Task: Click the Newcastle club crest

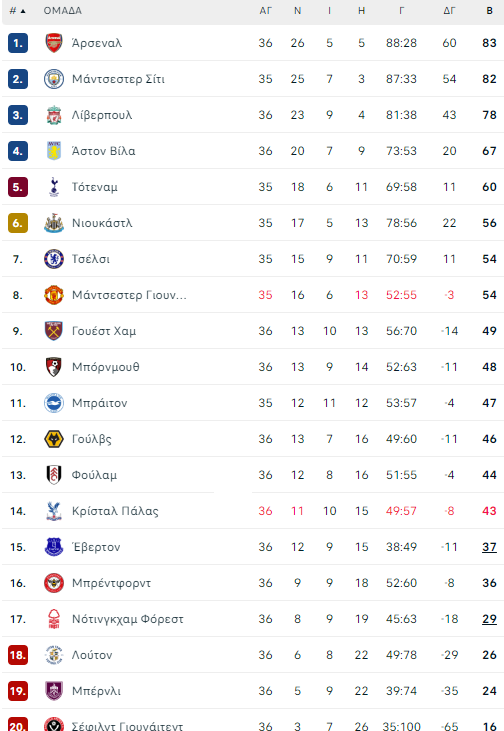Action: (x=54, y=223)
